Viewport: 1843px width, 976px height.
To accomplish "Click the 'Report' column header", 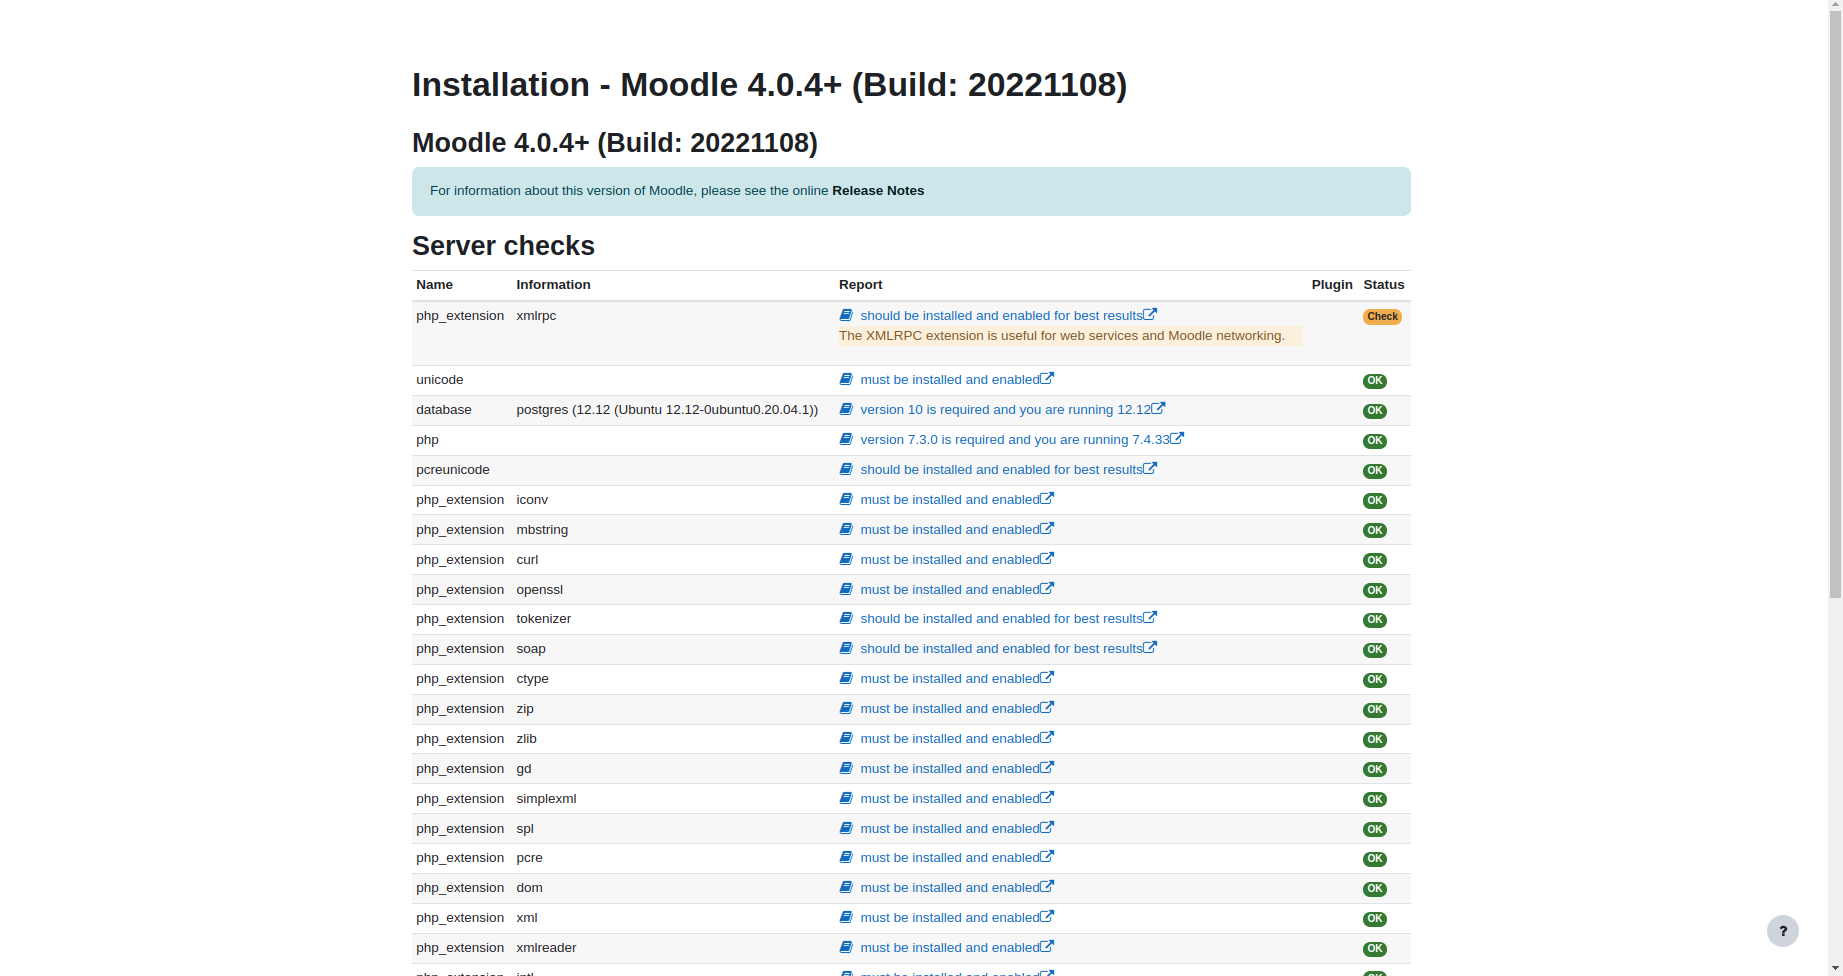I will (x=860, y=285).
